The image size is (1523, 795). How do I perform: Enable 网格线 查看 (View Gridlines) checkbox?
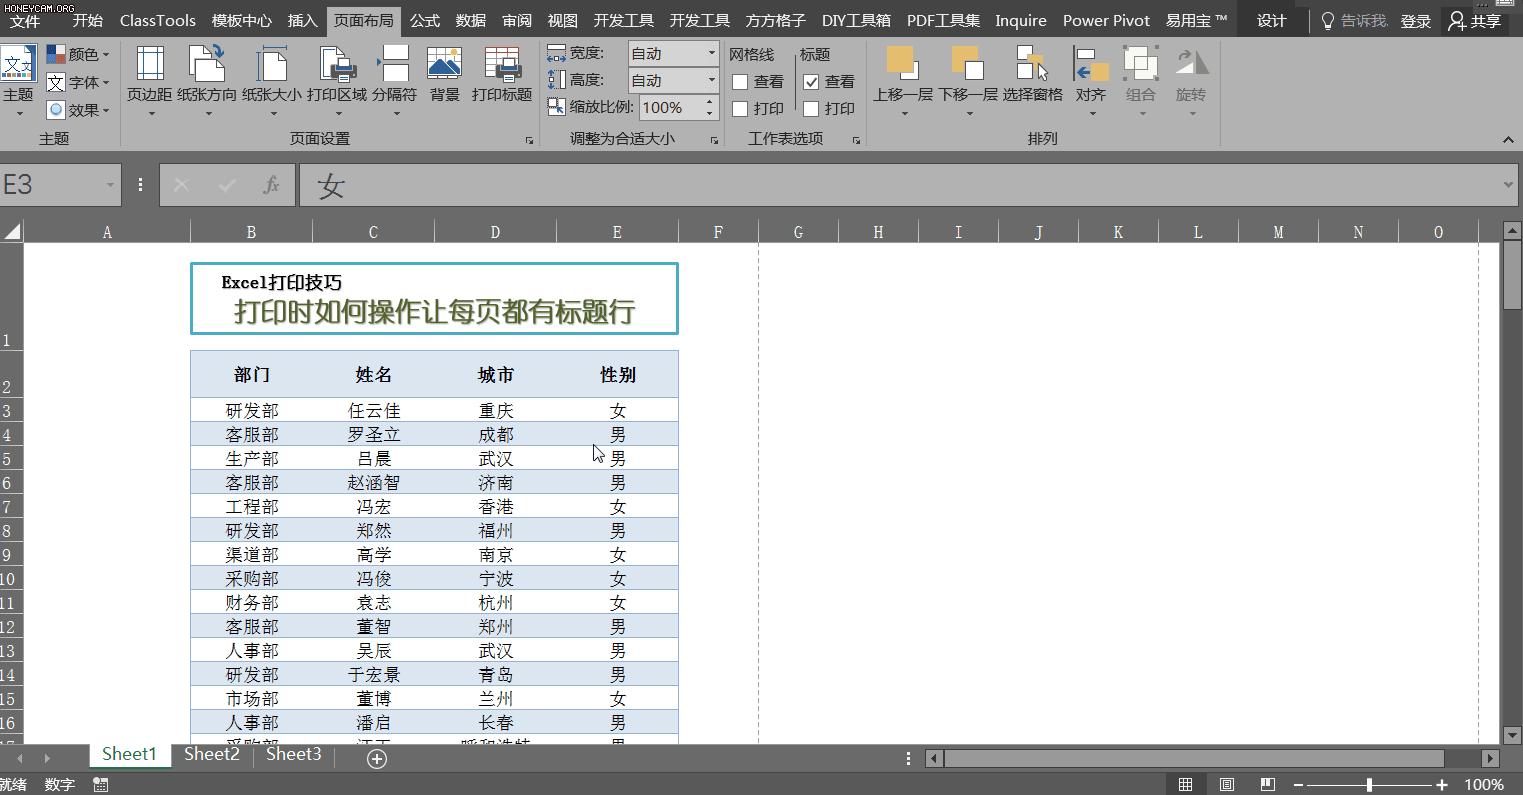[739, 81]
